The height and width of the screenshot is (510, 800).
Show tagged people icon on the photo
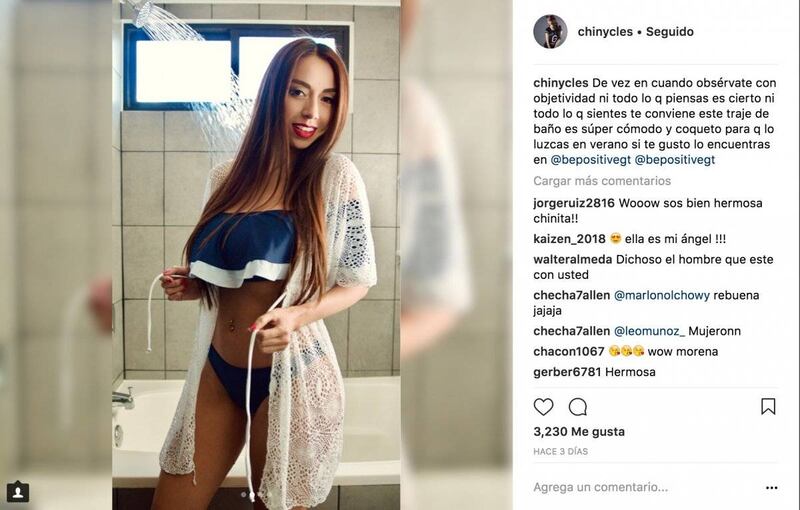[18, 492]
